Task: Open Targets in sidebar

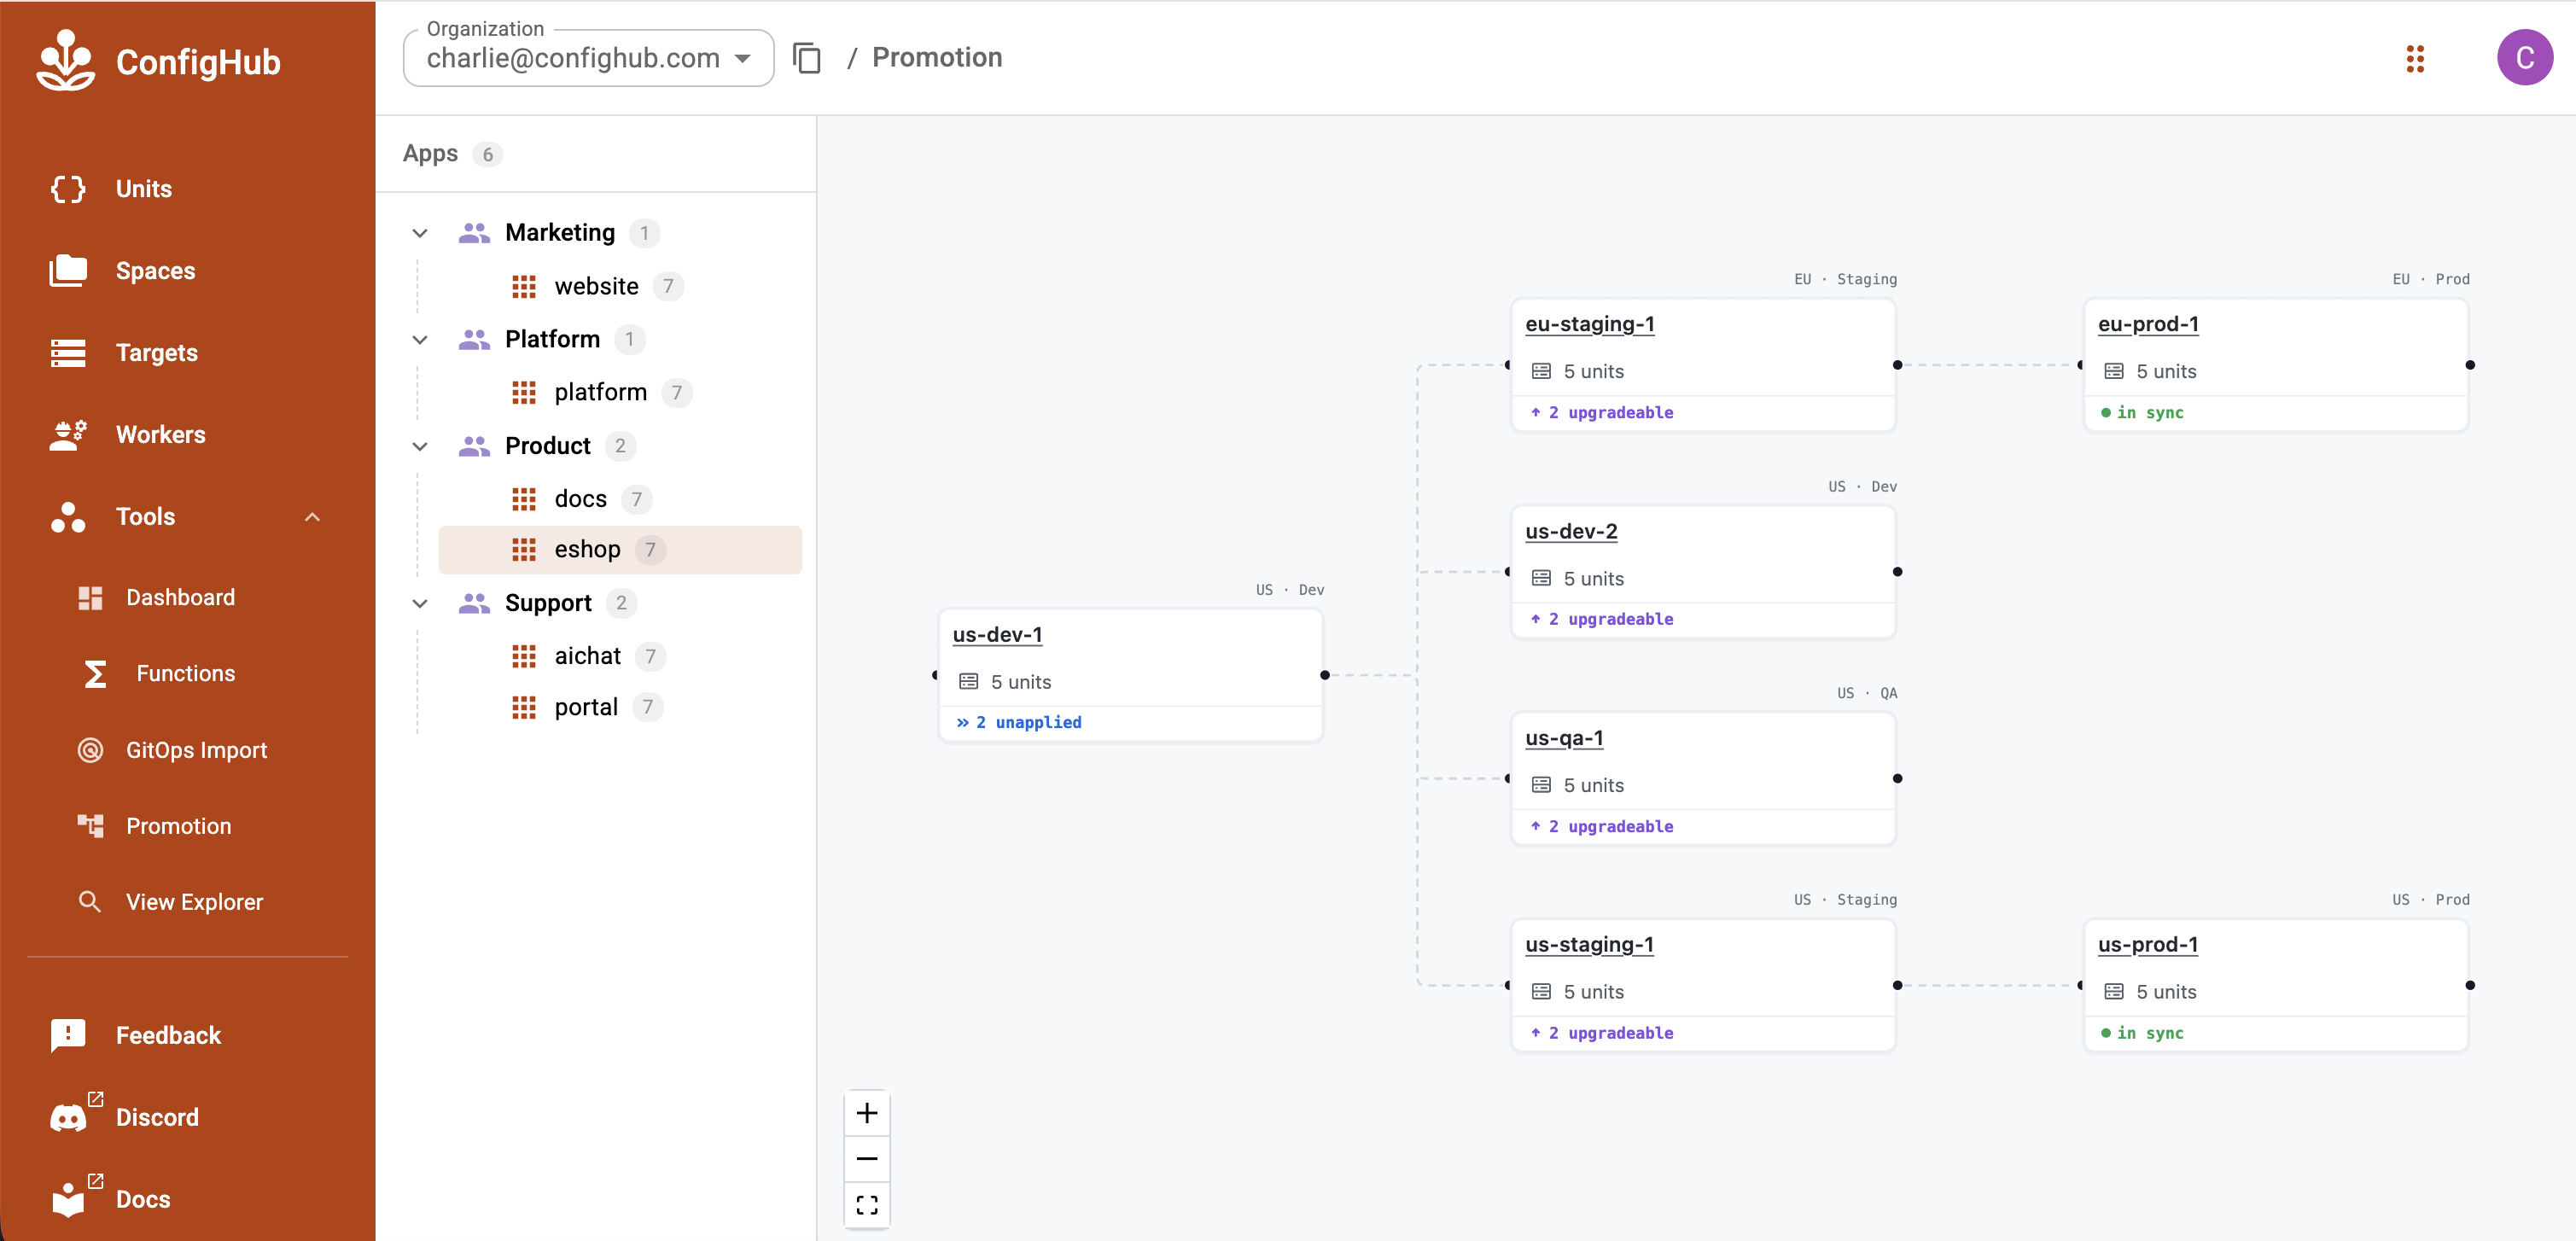Action: point(156,353)
